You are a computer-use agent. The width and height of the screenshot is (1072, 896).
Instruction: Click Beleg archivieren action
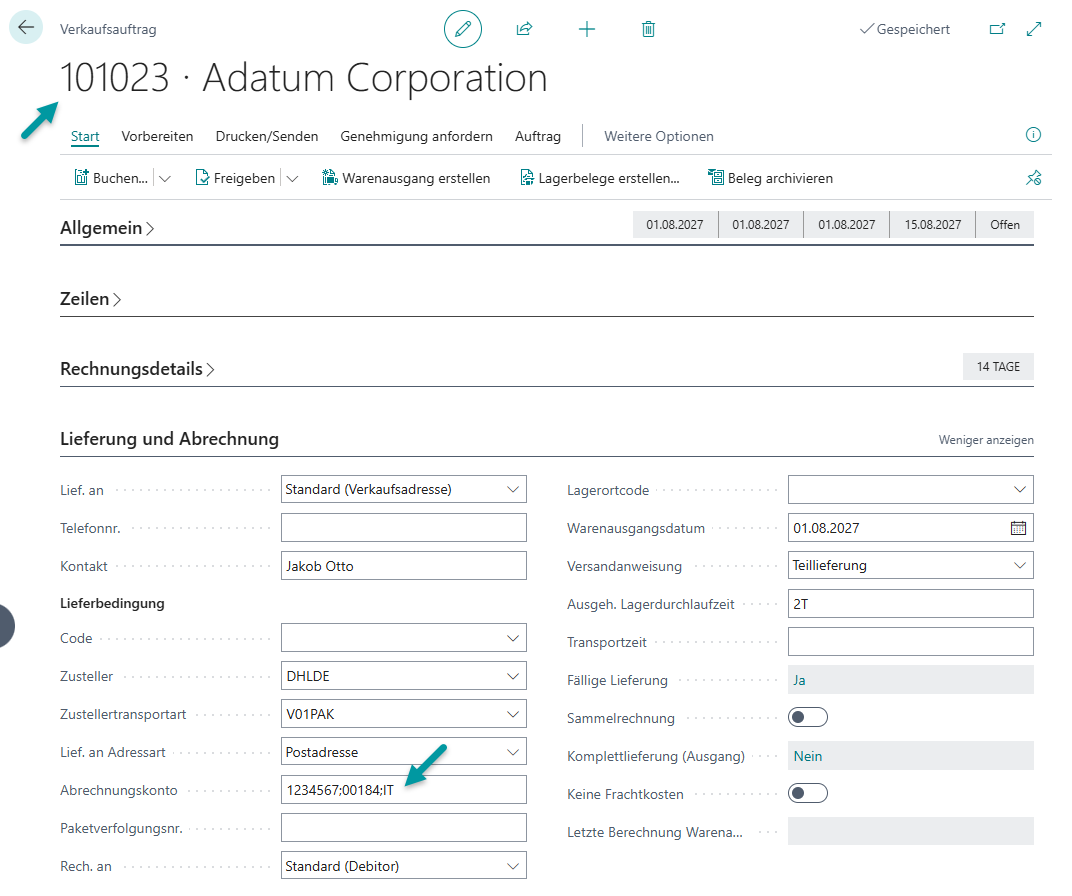(770, 178)
